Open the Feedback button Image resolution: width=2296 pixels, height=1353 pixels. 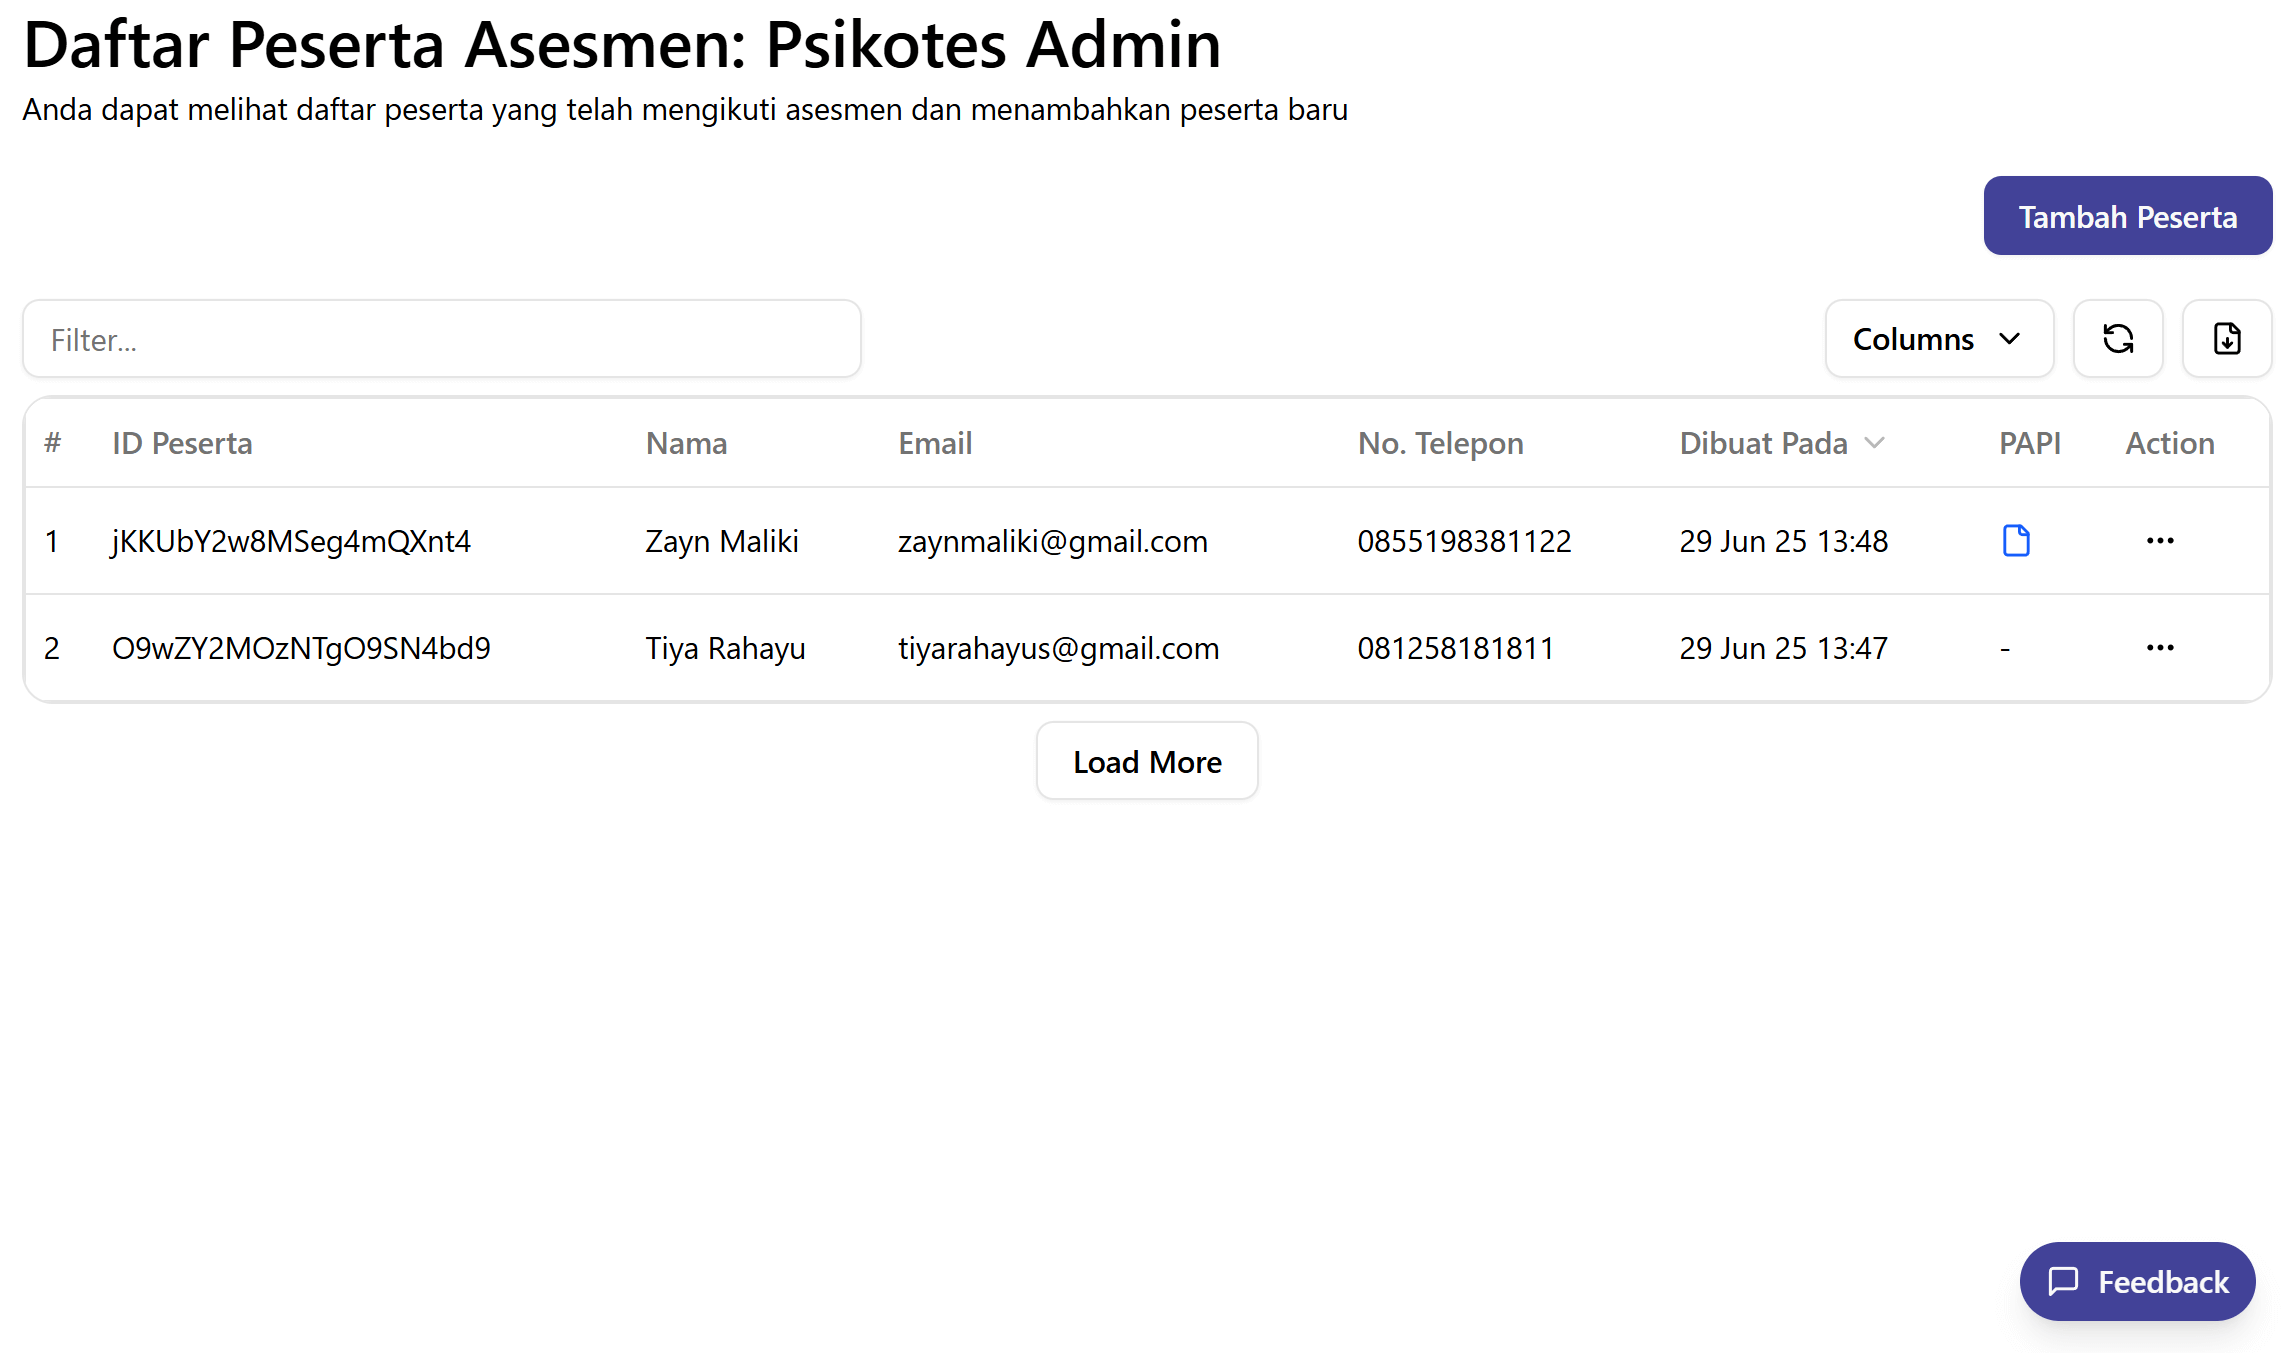point(2137,1281)
